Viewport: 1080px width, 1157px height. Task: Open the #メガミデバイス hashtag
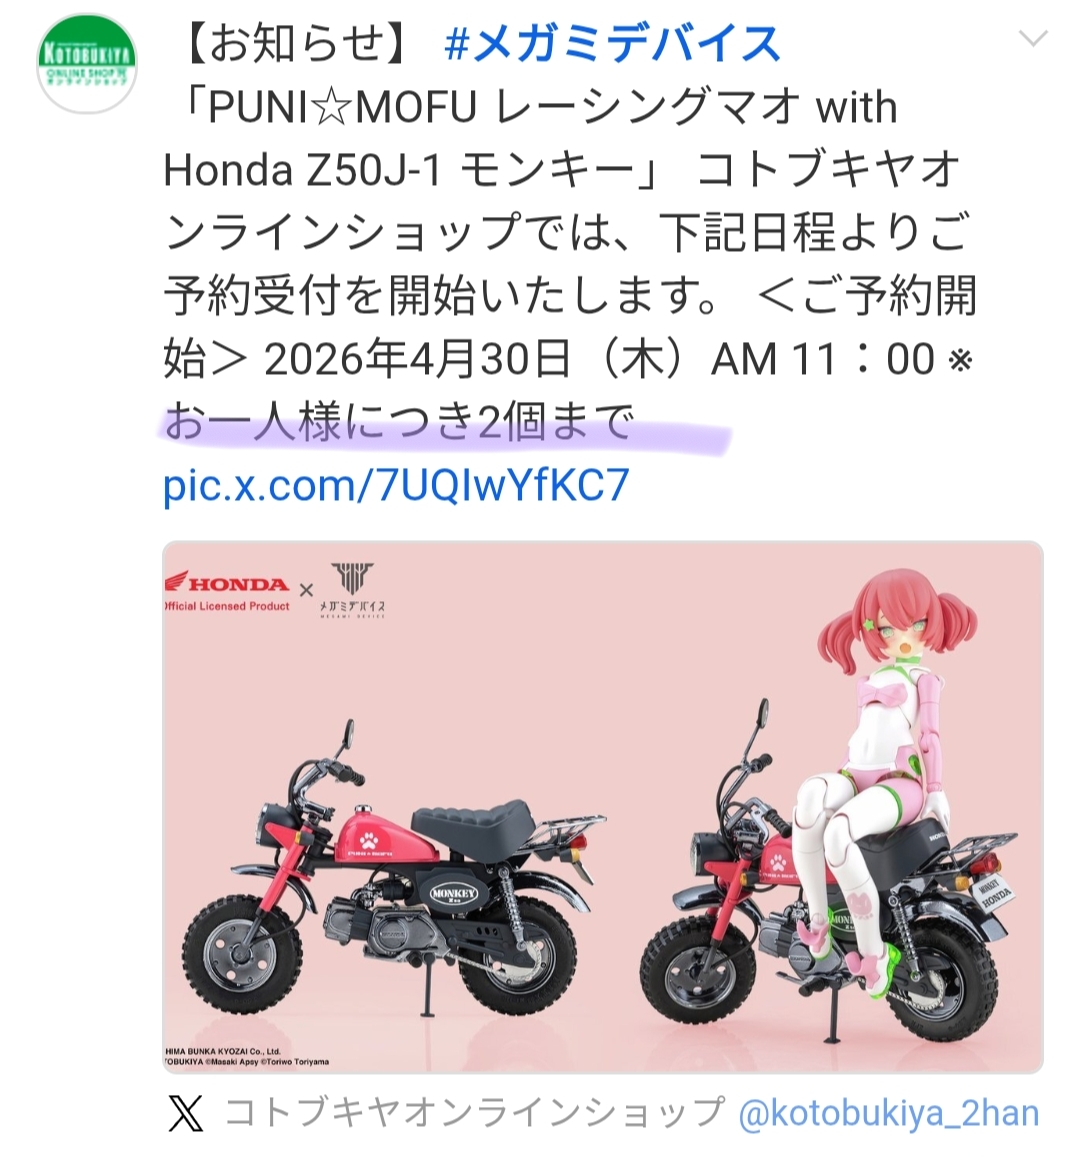coord(612,43)
